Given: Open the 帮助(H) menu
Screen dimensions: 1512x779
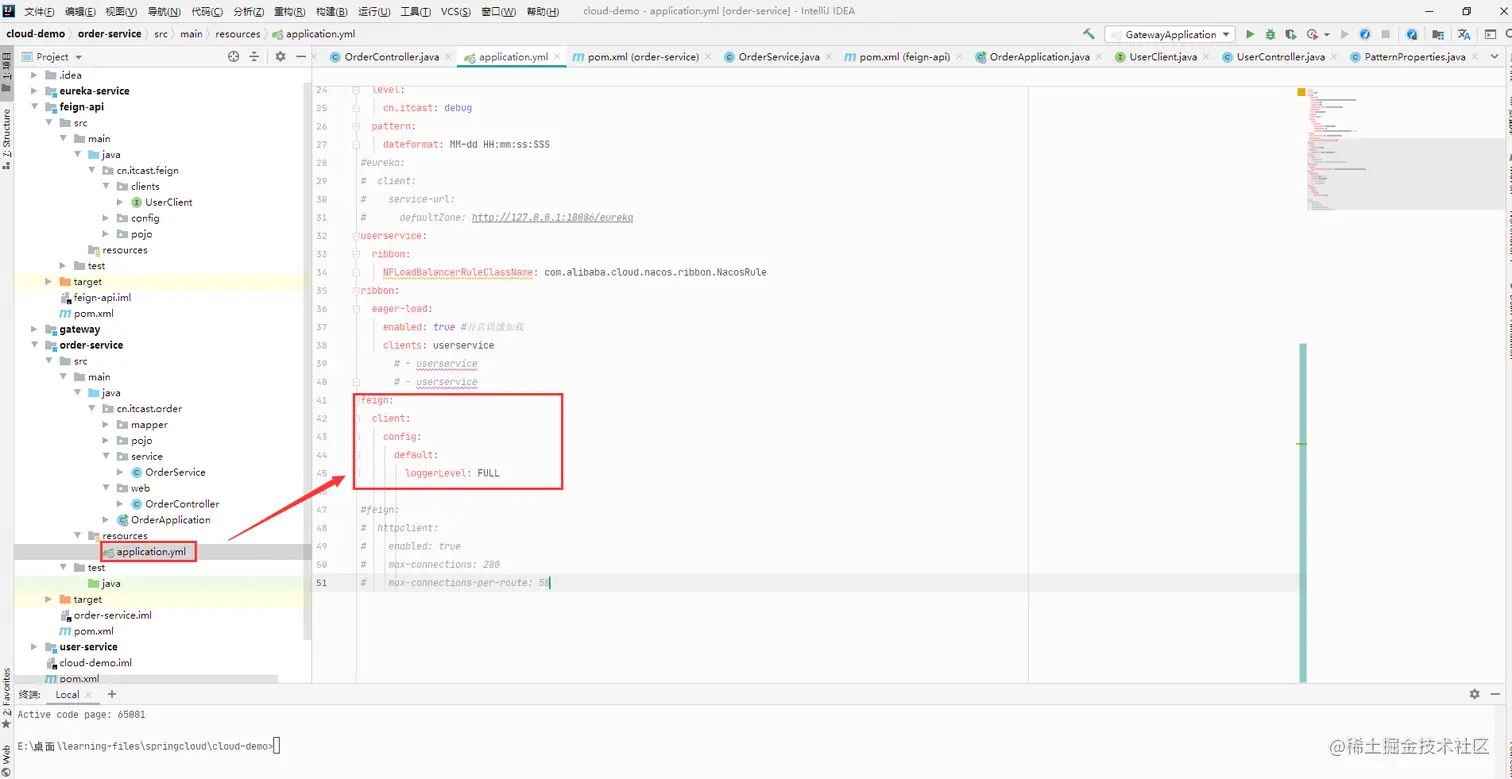Looking at the screenshot, I should click(543, 11).
